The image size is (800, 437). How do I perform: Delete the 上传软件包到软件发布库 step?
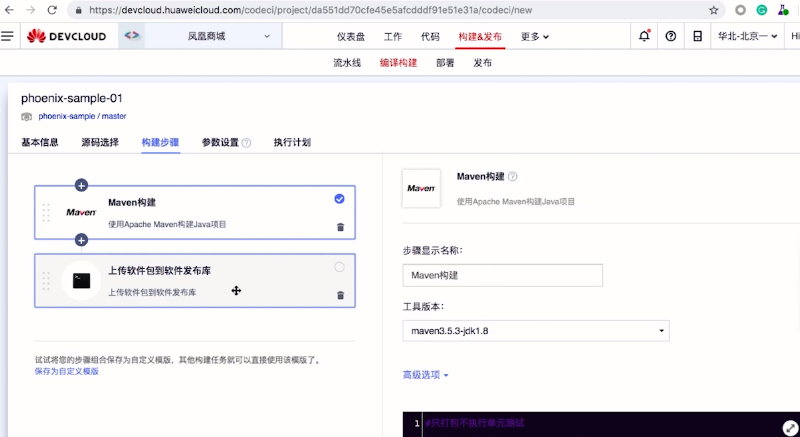(340, 295)
